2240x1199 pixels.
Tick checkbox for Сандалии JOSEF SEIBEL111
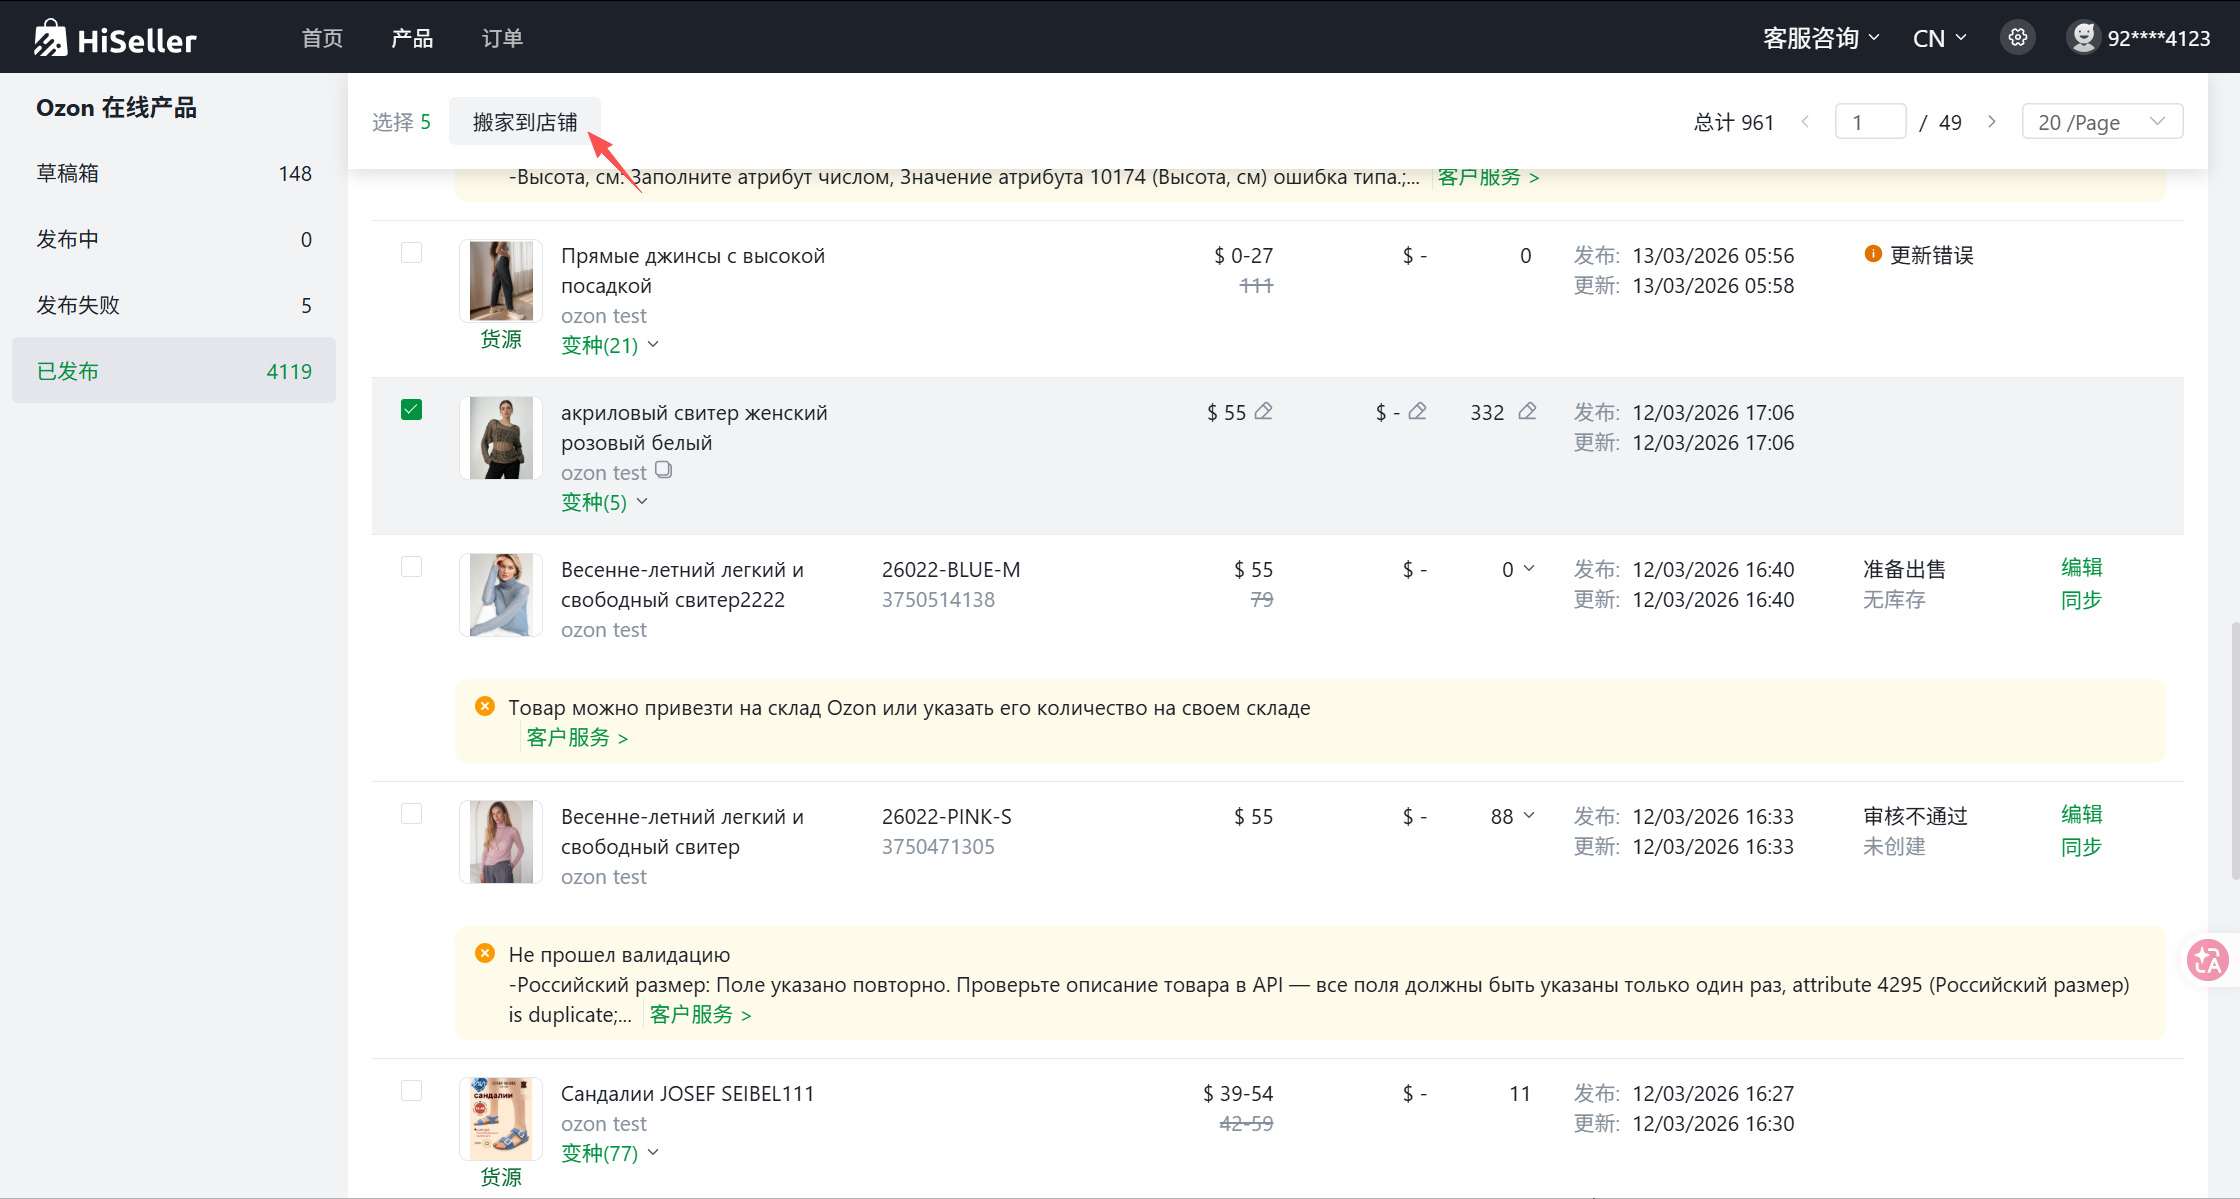pyautogui.click(x=411, y=1090)
